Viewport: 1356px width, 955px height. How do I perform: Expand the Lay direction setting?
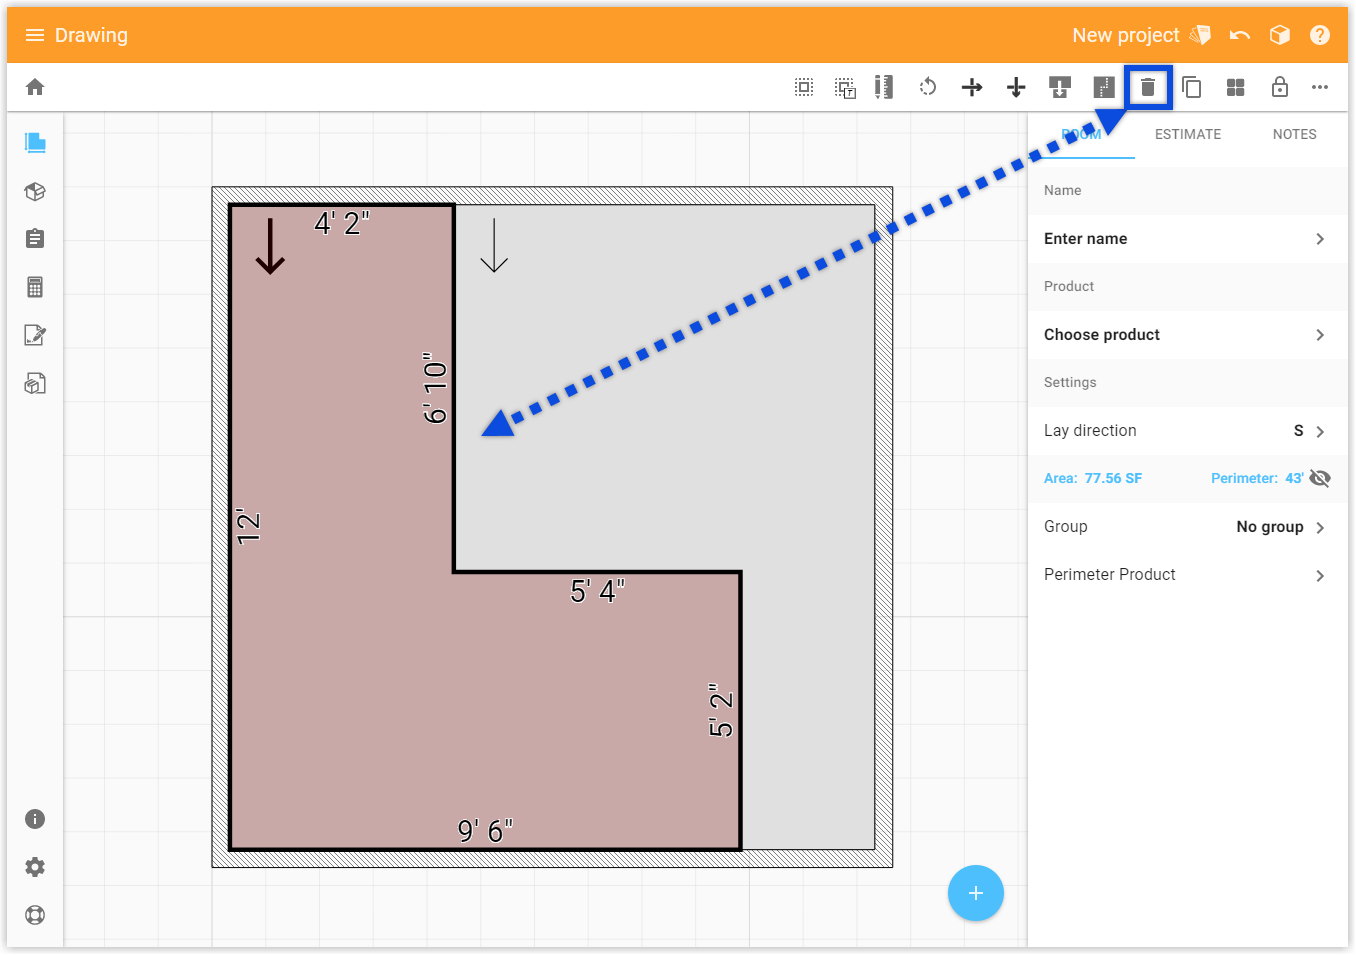(1187, 431)
